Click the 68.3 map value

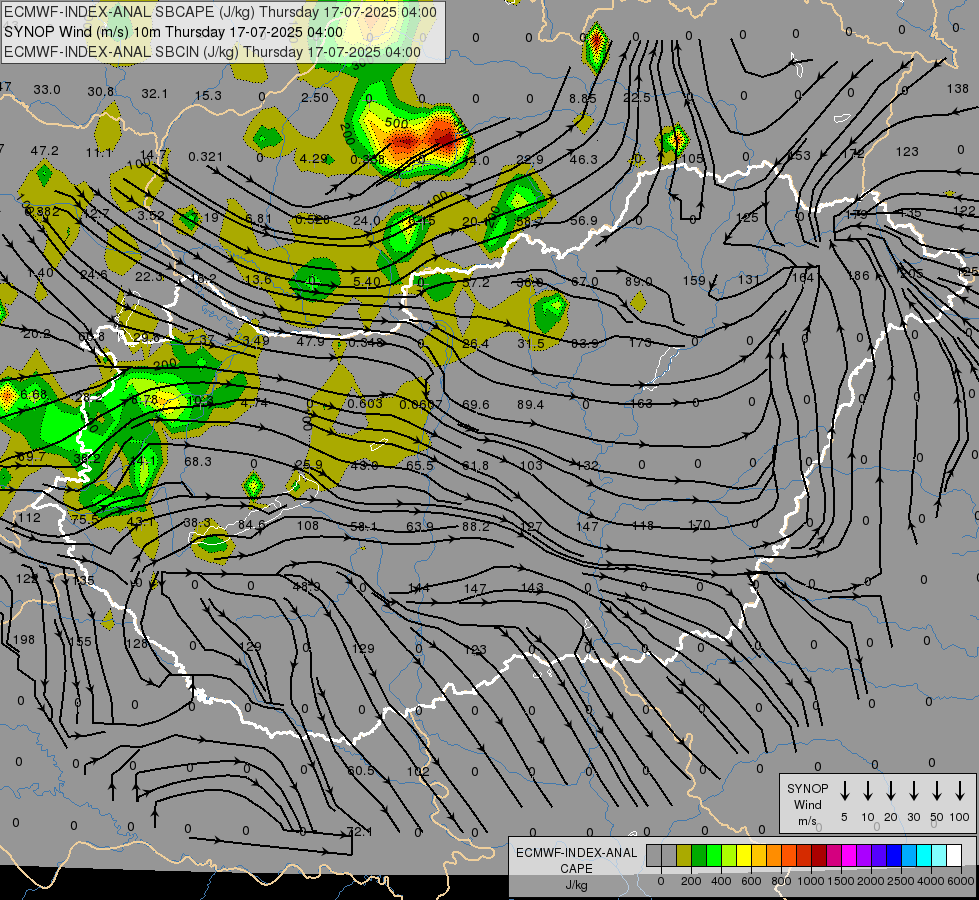click(198, 462)
